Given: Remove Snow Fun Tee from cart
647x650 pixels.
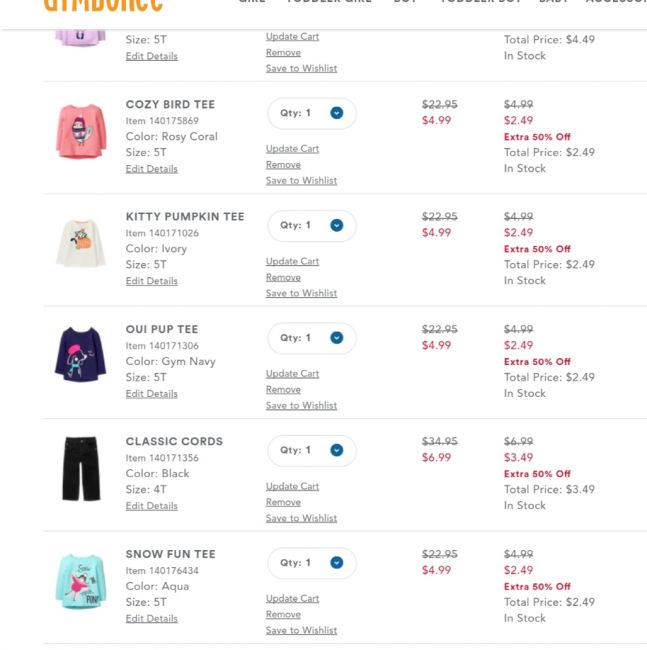Looking at the screenshot, I should tap(283, 615).
